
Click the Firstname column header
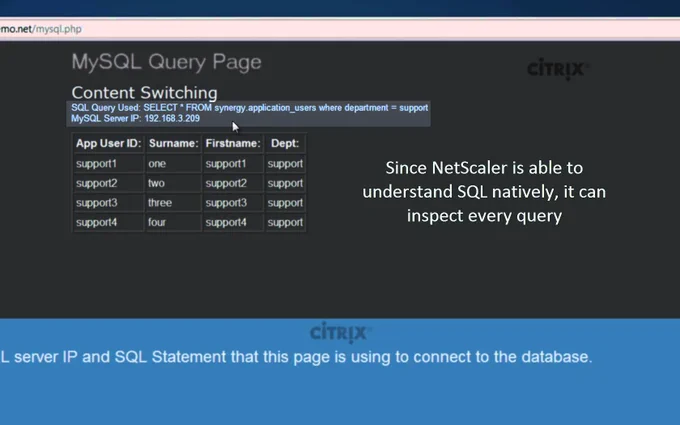[233, 144]
